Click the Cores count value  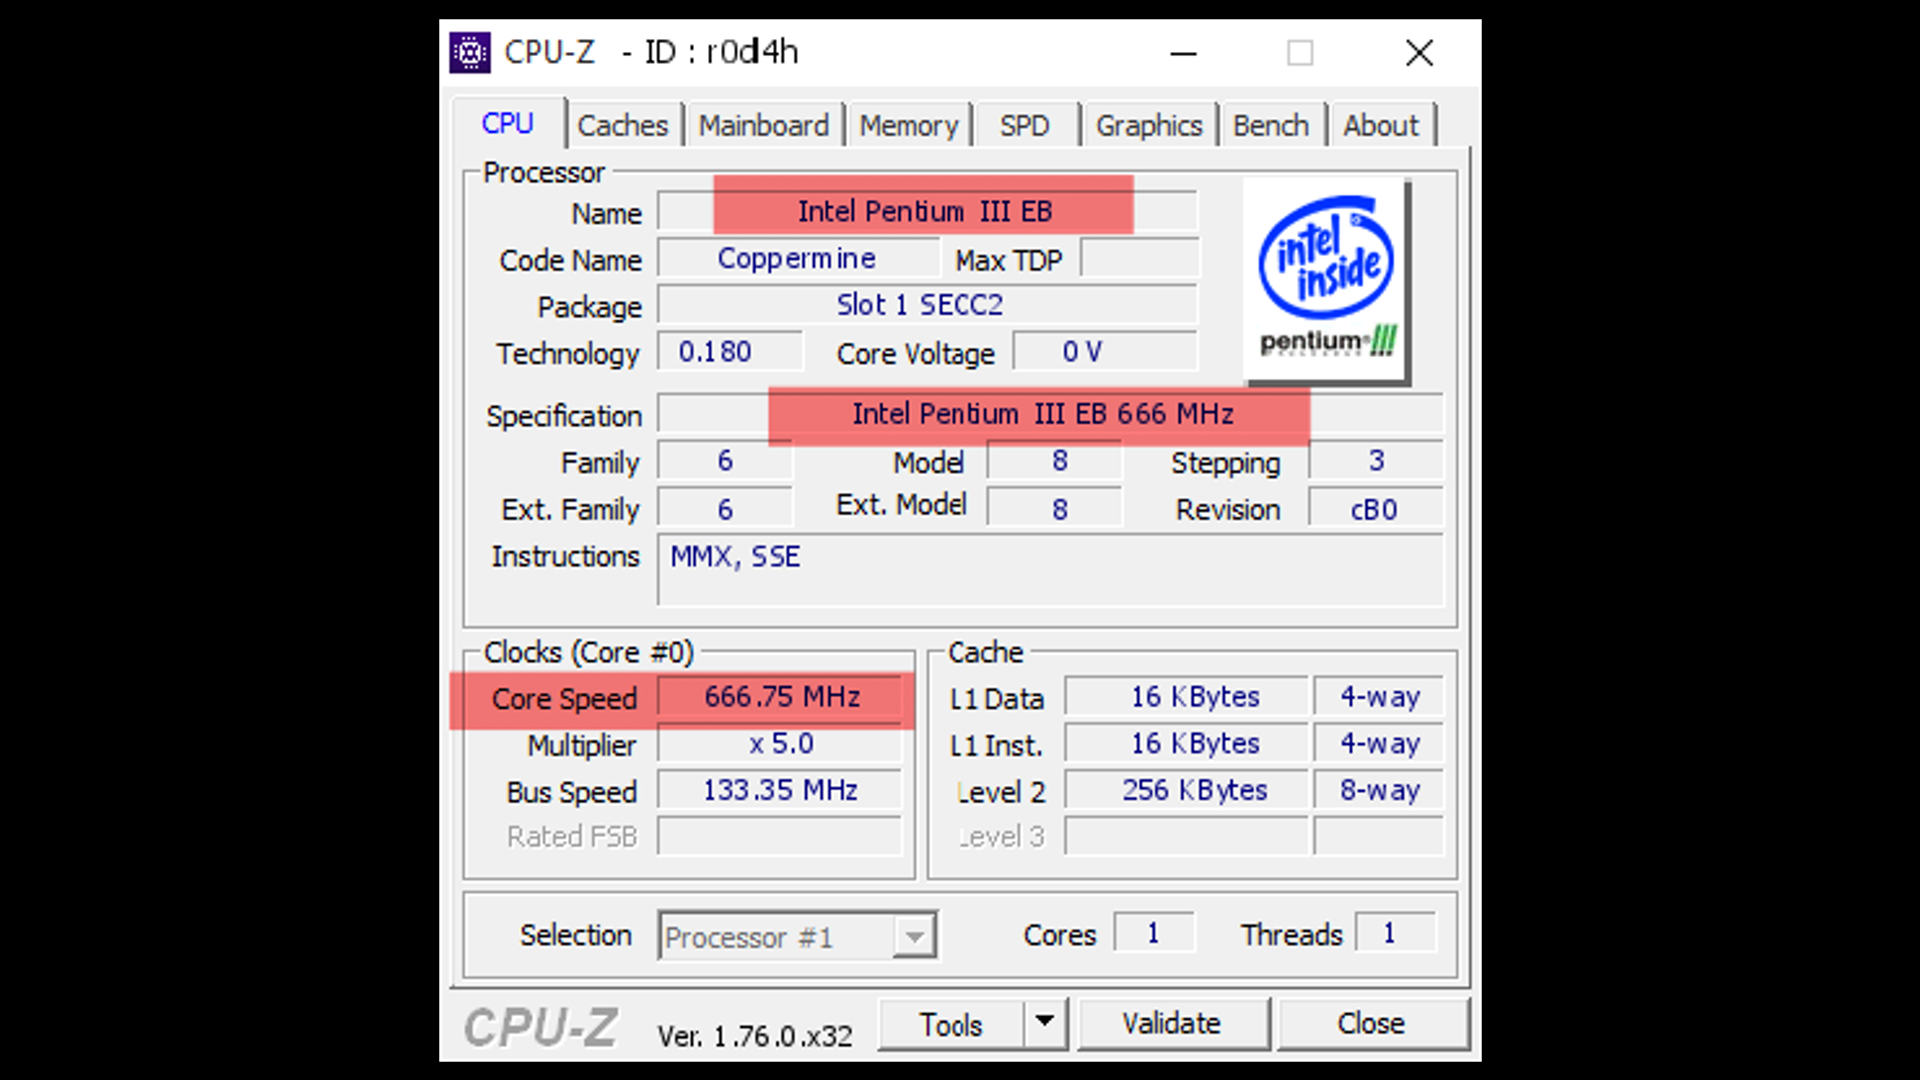point(1154,934)
